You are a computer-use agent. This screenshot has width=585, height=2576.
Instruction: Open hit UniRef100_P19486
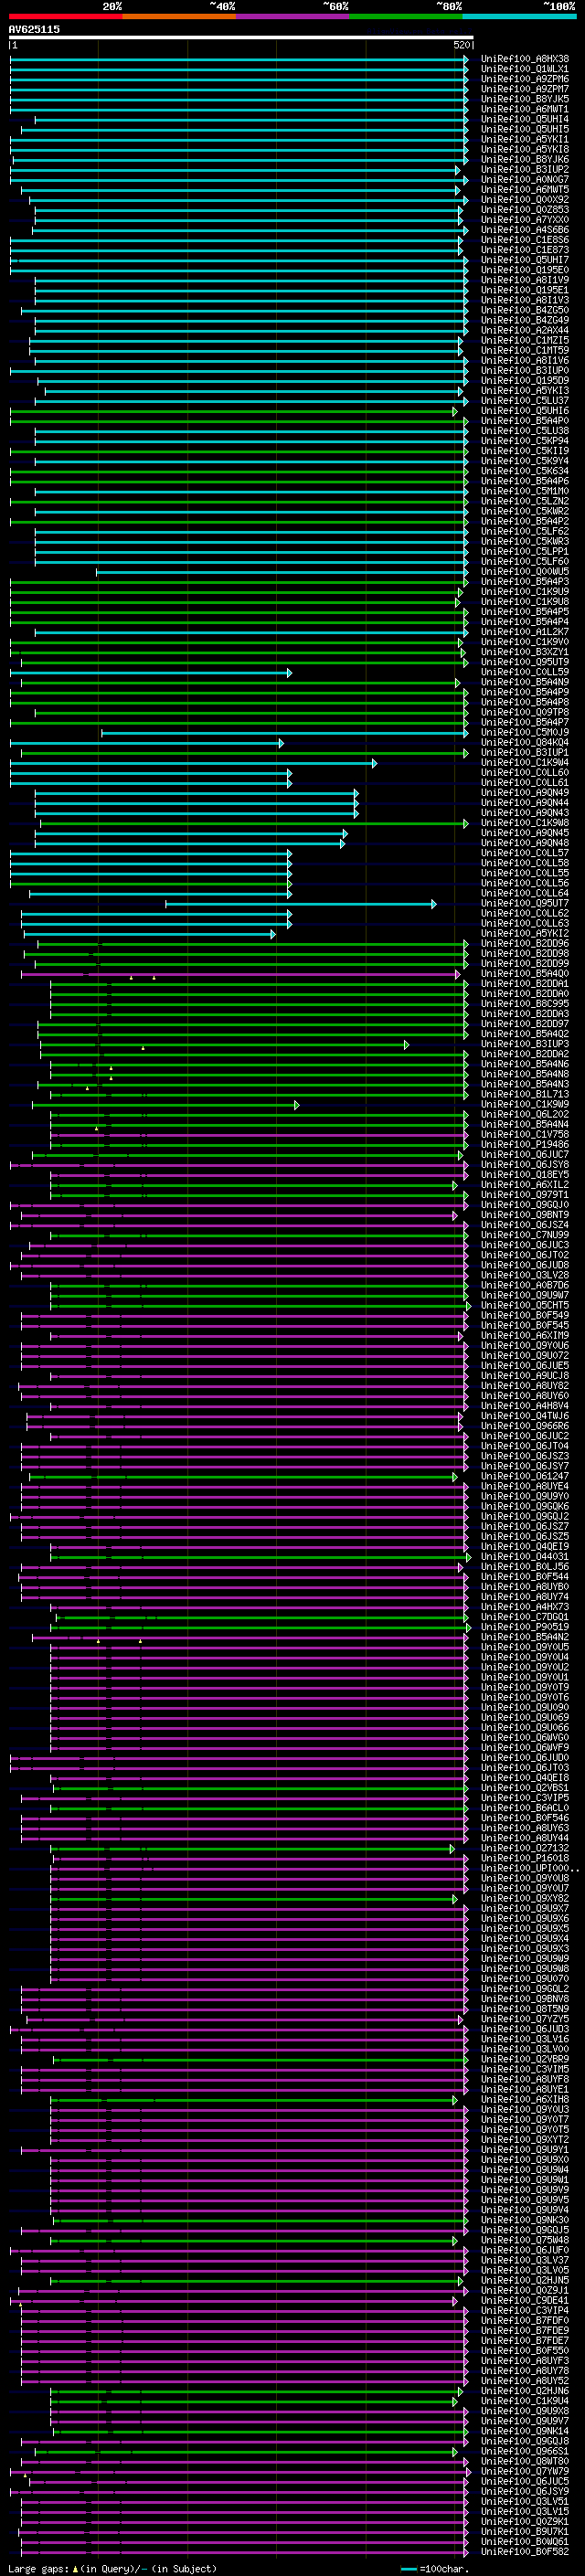(x=525, y=1144)
